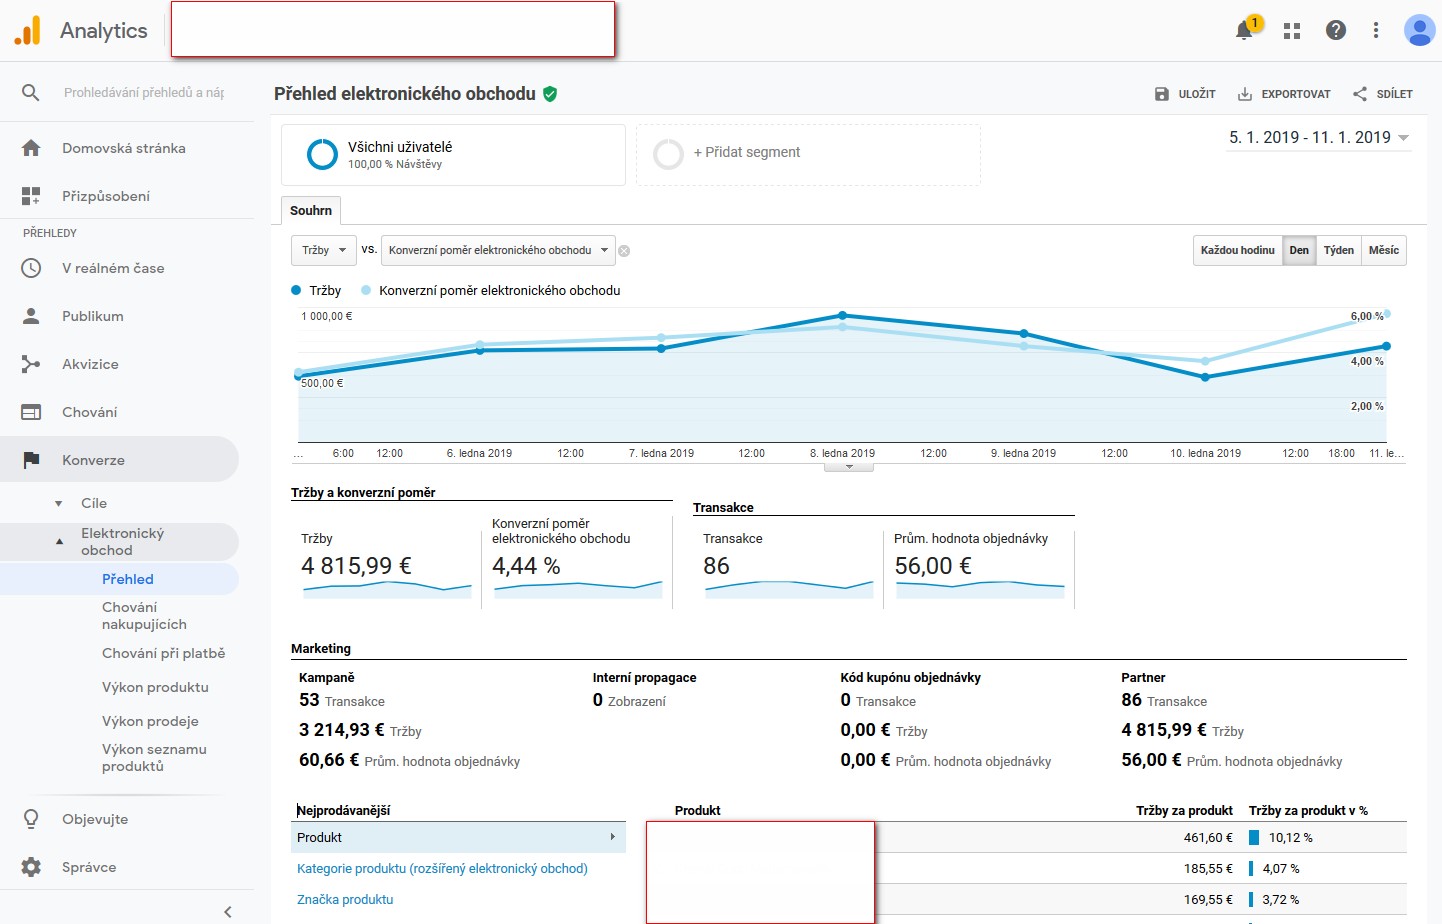Open the date range picker dropdown
Viewport: 1442px width, 924px height.
click(x=1318, y=138)
